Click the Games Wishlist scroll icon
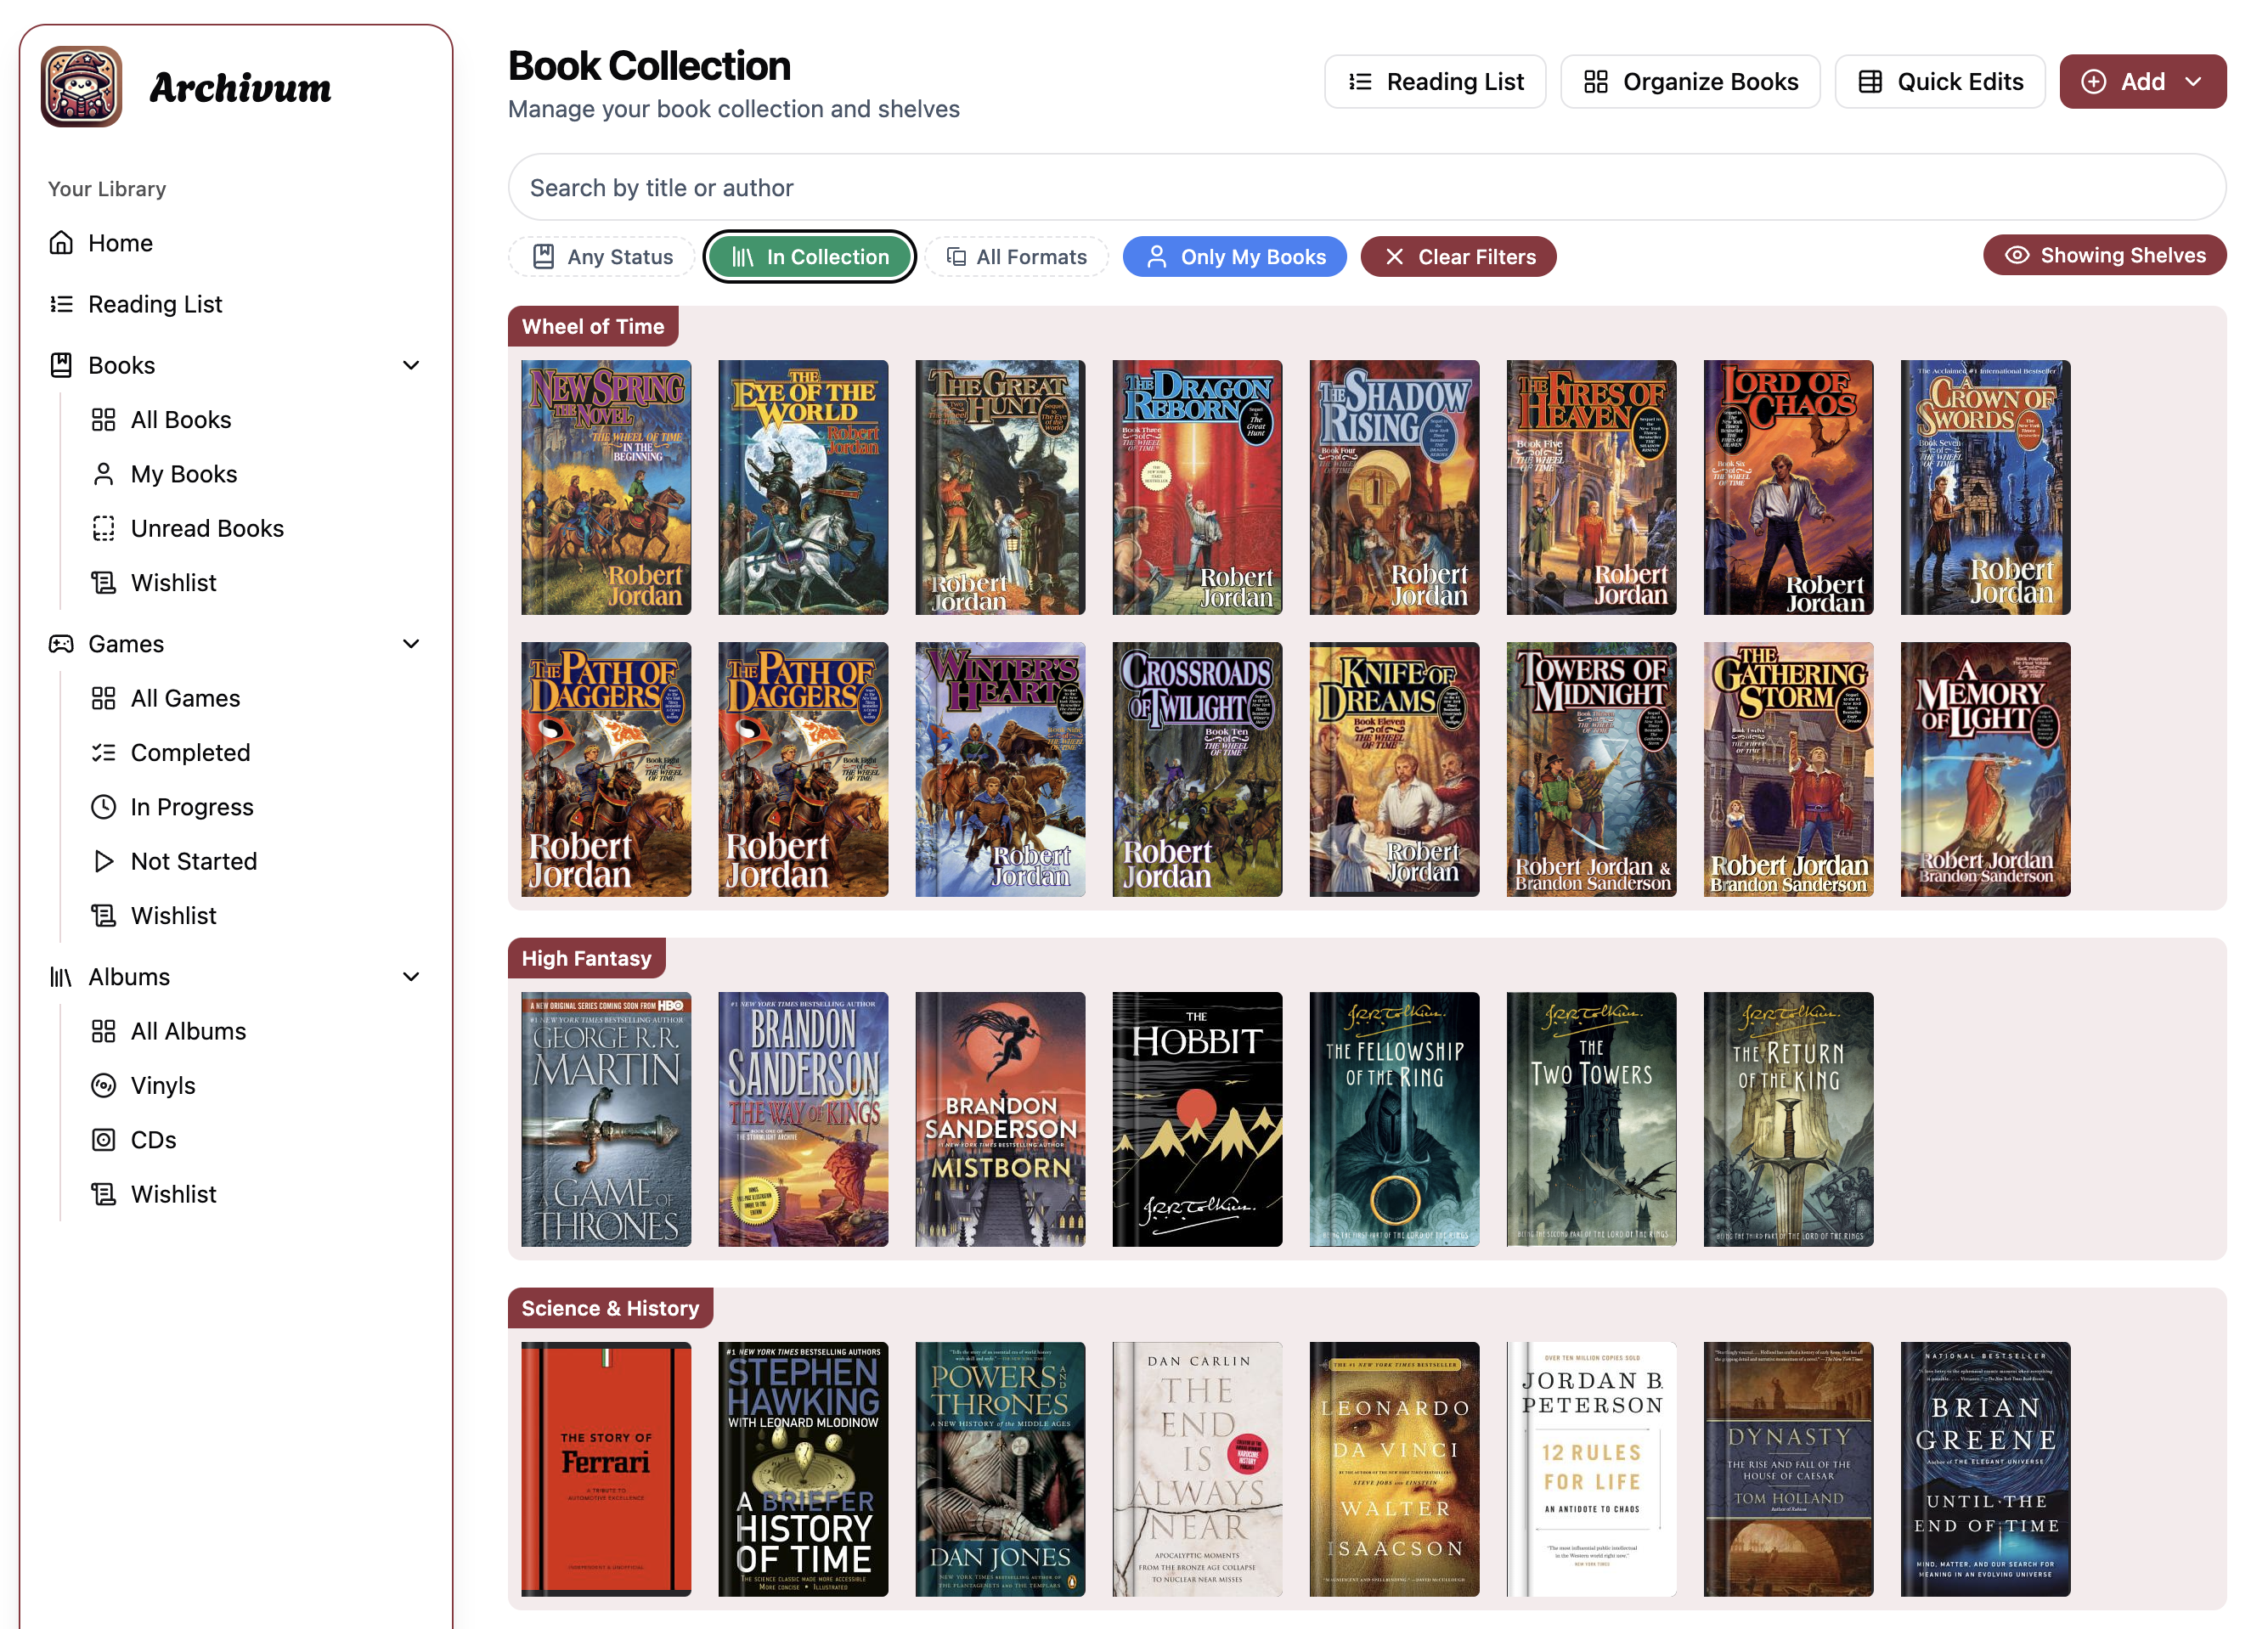 tap(103, 916)
